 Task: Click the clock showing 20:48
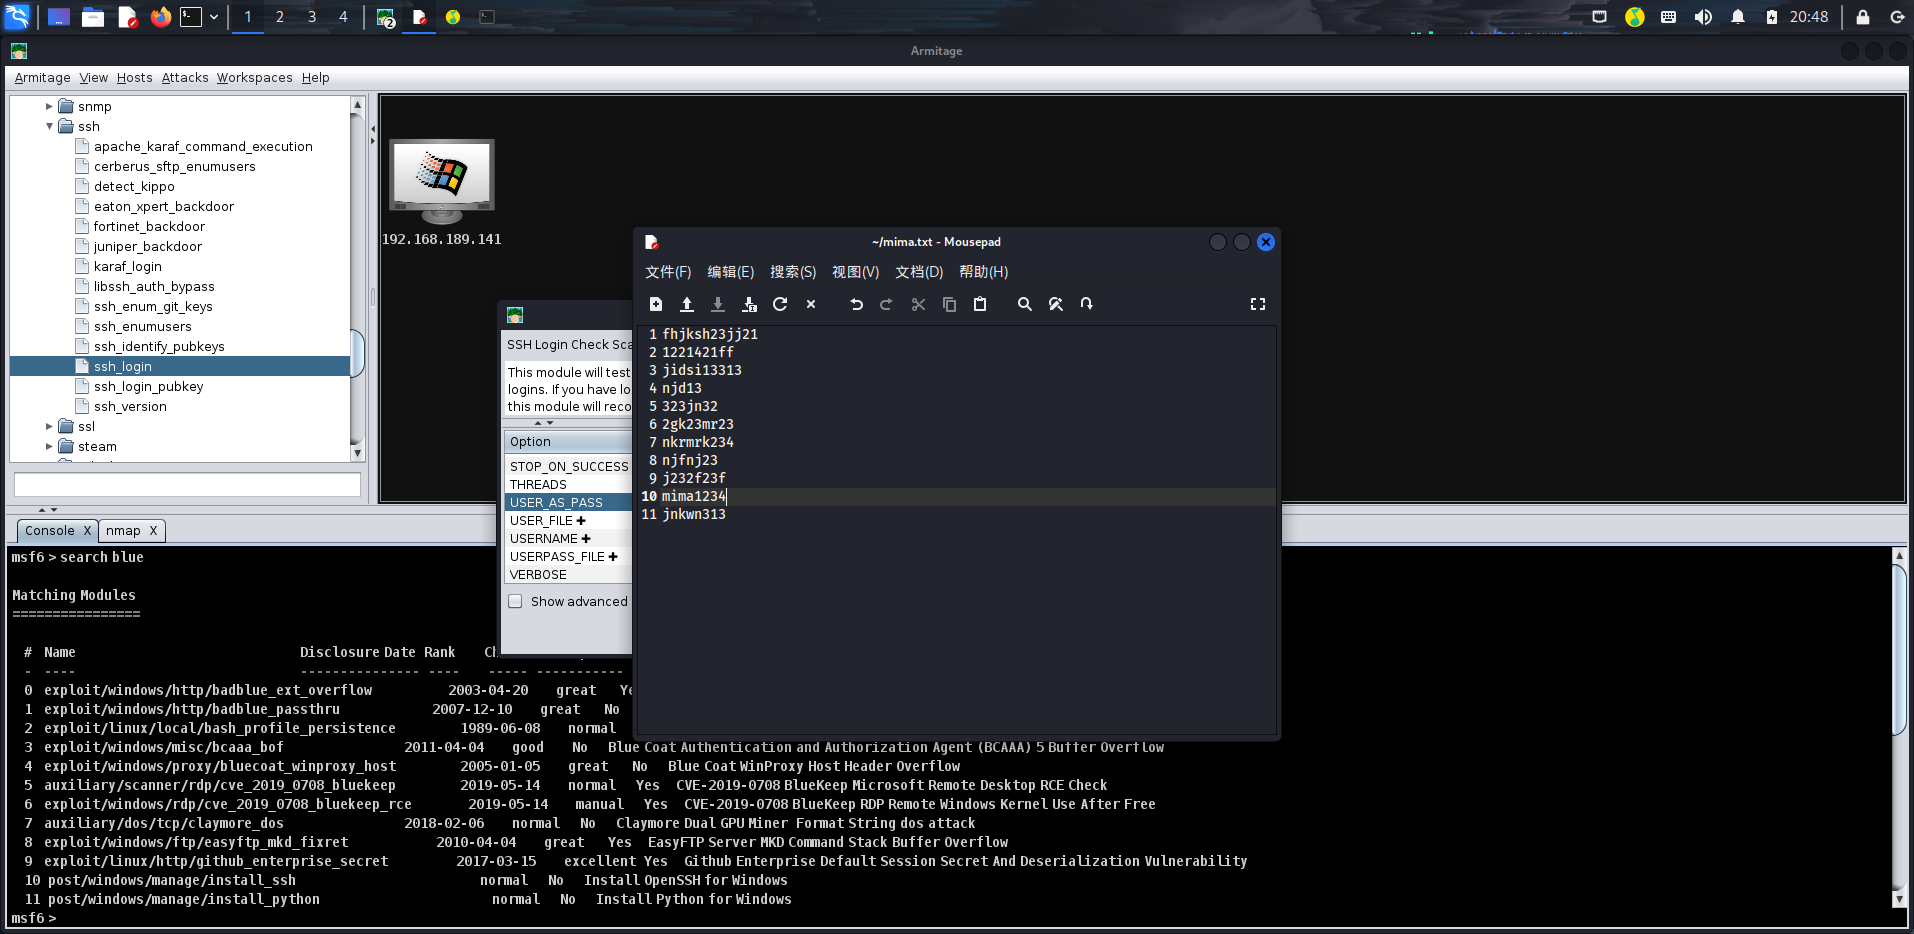tap(1808, 17)
